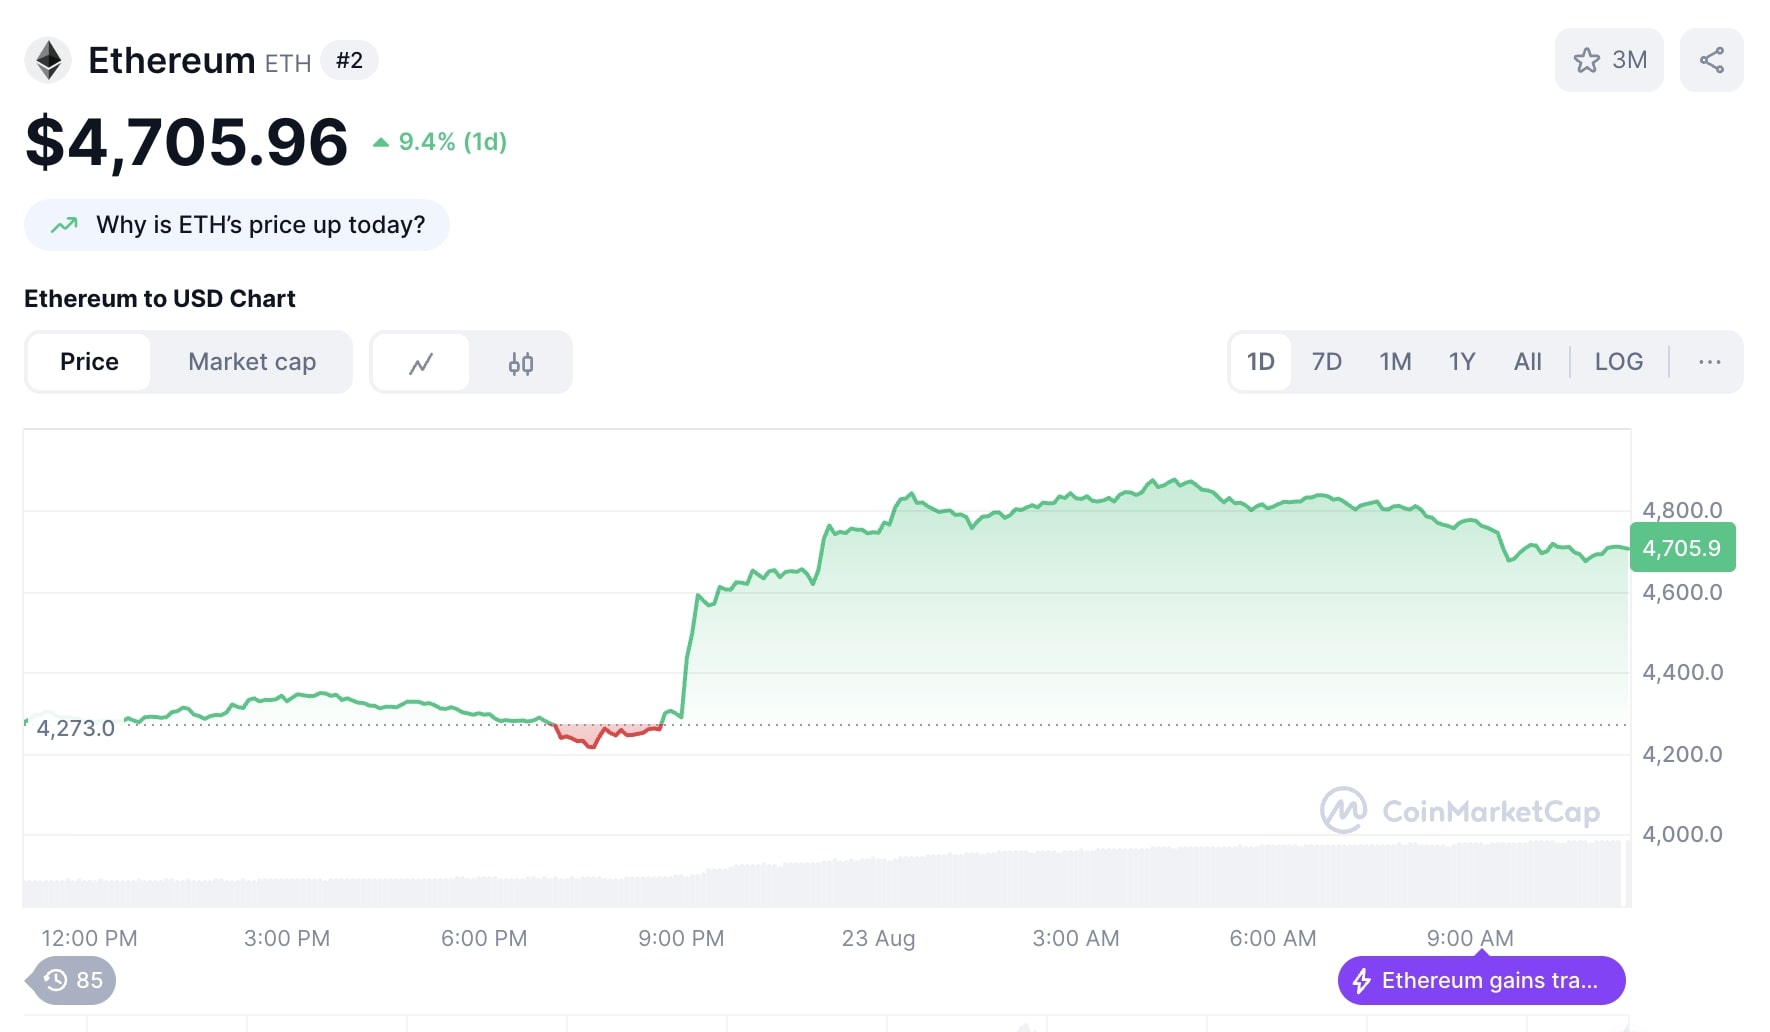Open the more options ellipsis menu
Viewport: 1770px width, 1032px height.
[1710, 362]
